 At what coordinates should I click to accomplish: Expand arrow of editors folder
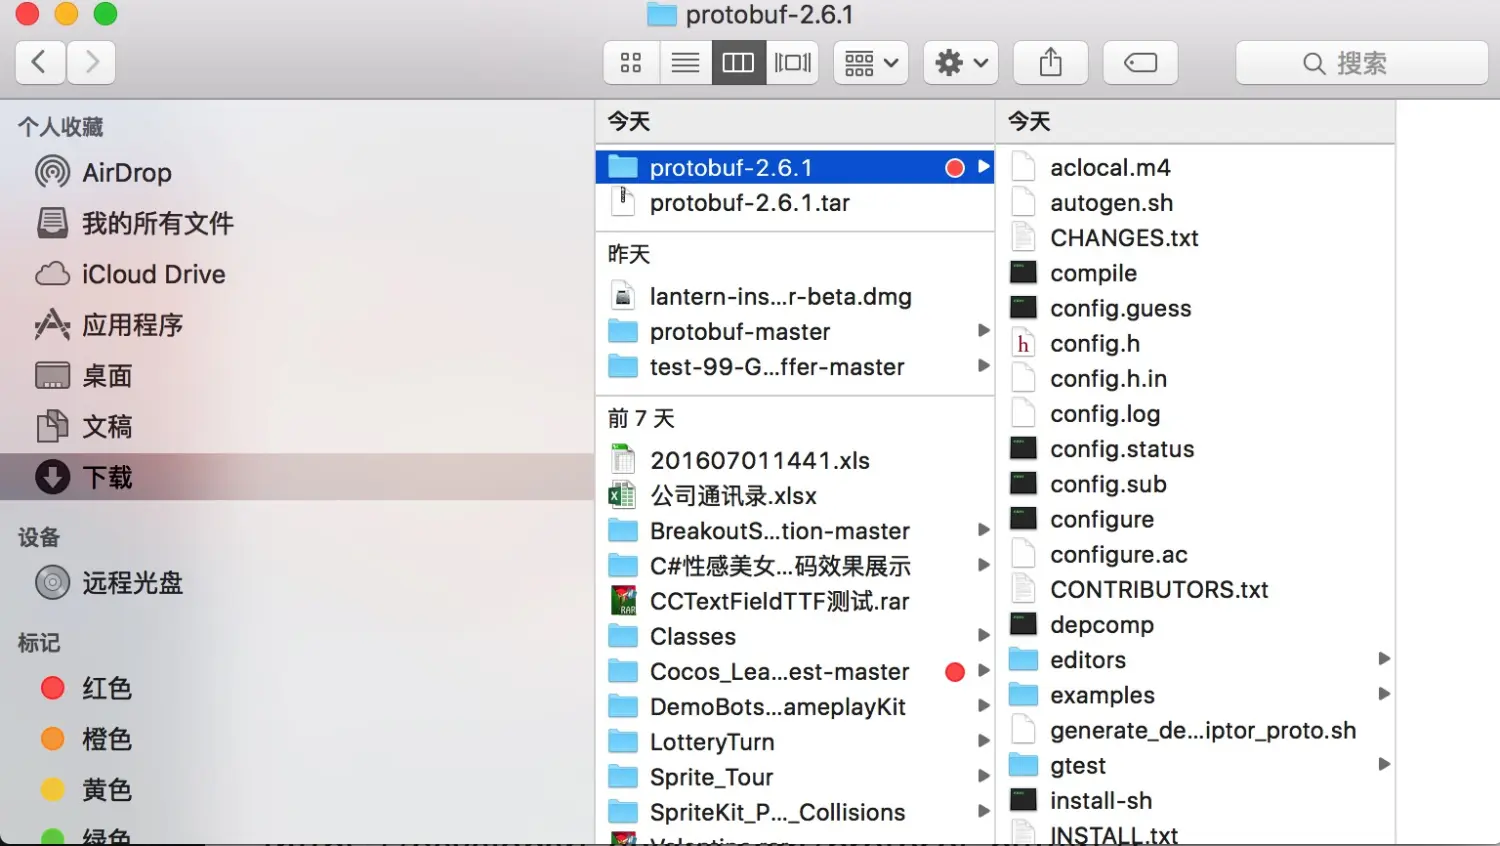point(1384,659)
